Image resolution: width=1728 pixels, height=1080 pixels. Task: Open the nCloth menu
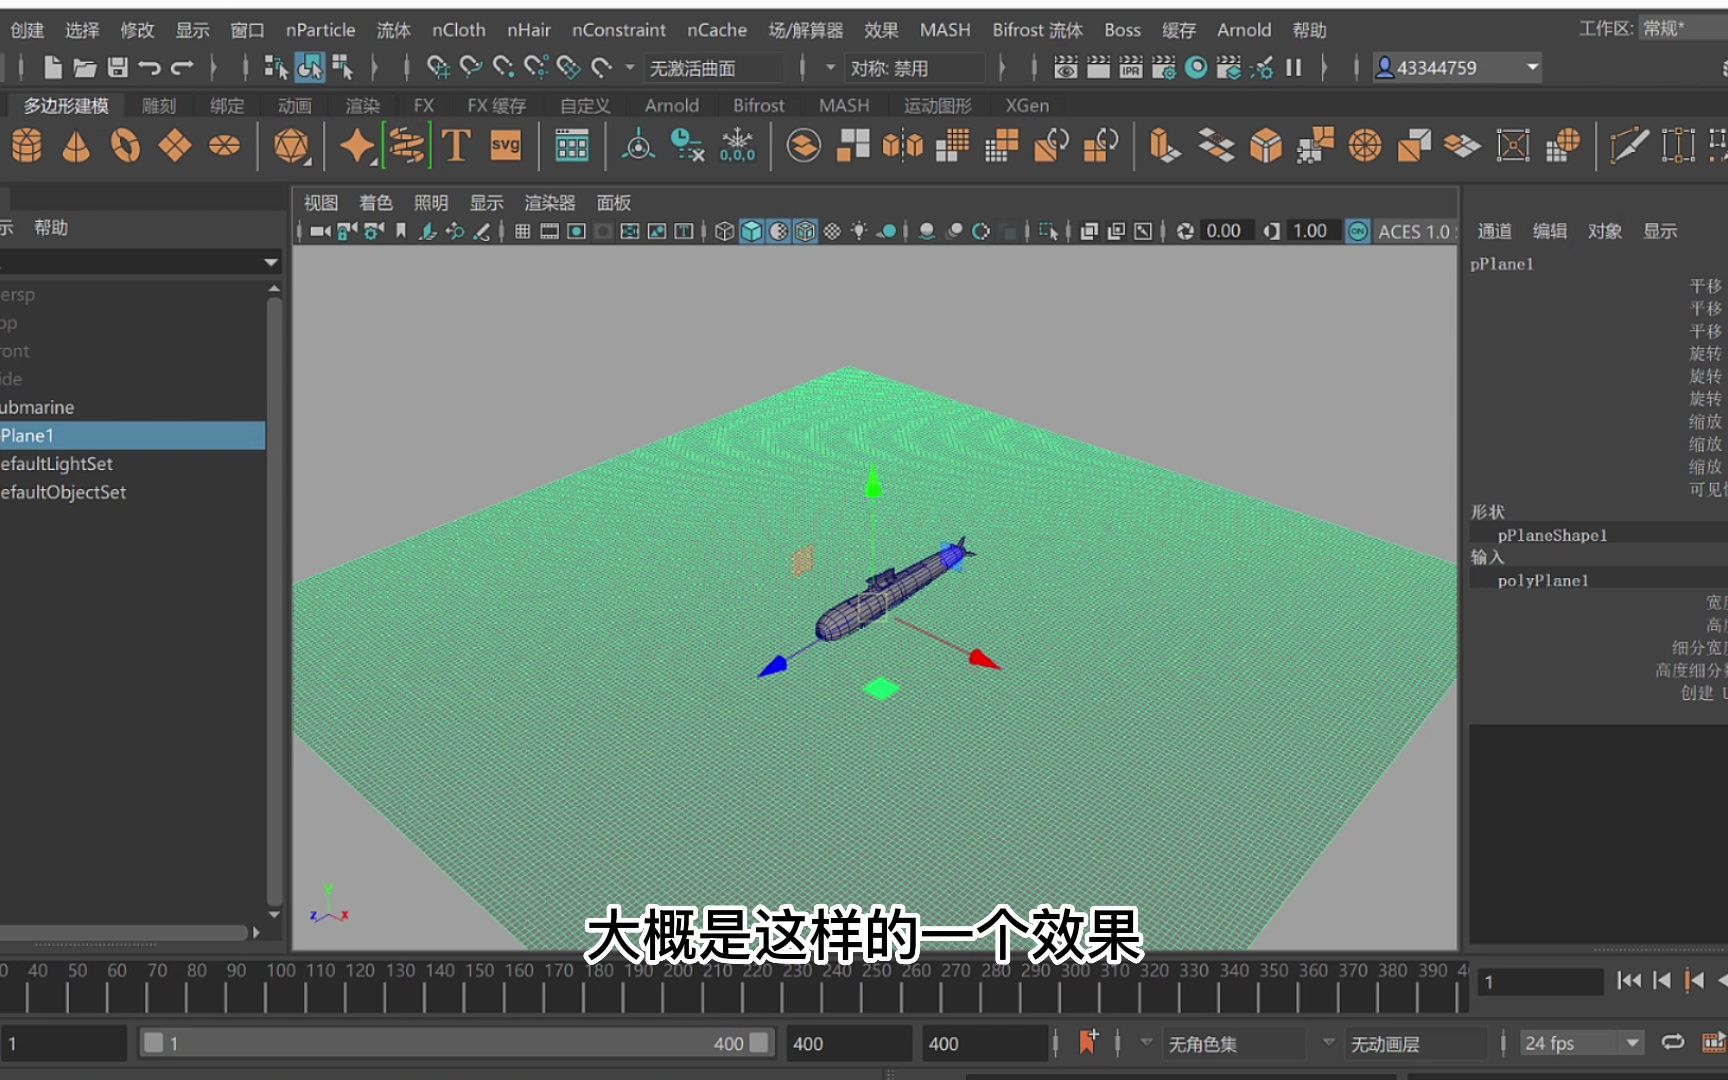click(x=458, y=30)
